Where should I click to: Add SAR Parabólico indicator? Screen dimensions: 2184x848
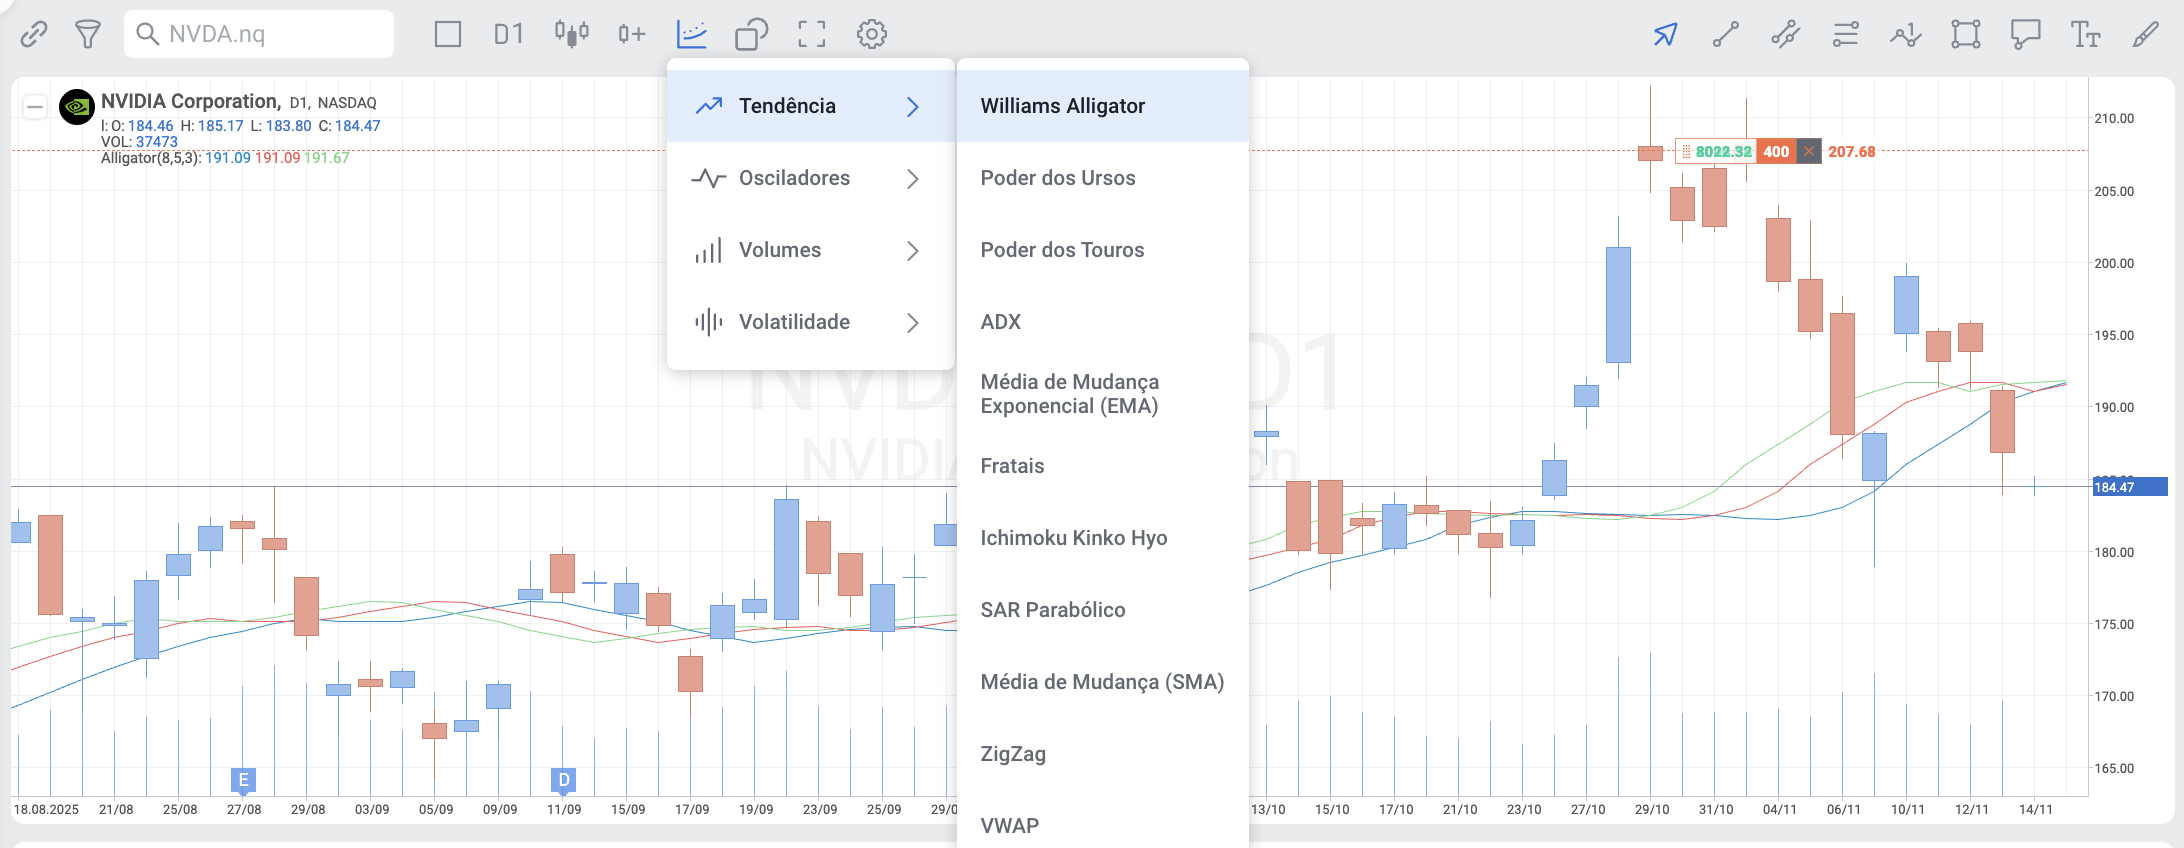[x=1103, y=610]
